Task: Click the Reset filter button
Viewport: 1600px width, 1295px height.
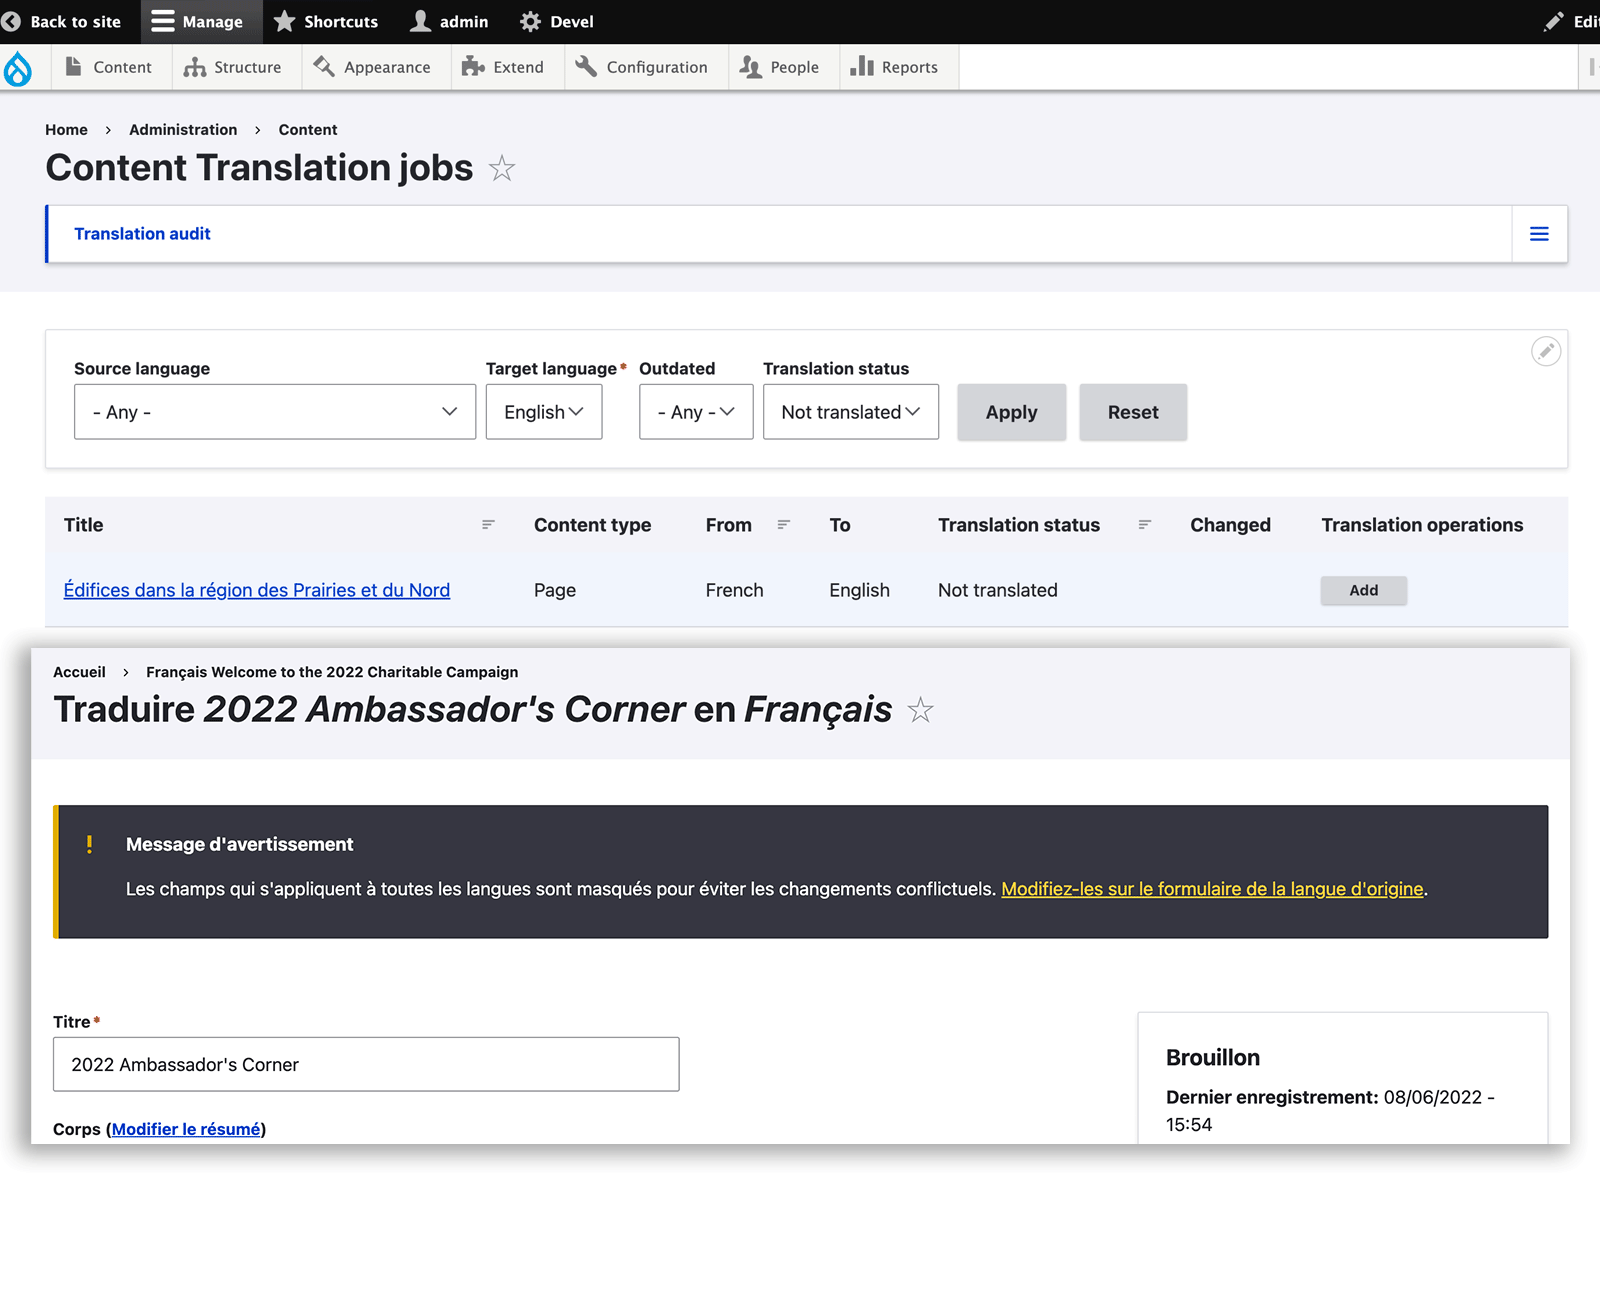Action: coord(1133,412)
